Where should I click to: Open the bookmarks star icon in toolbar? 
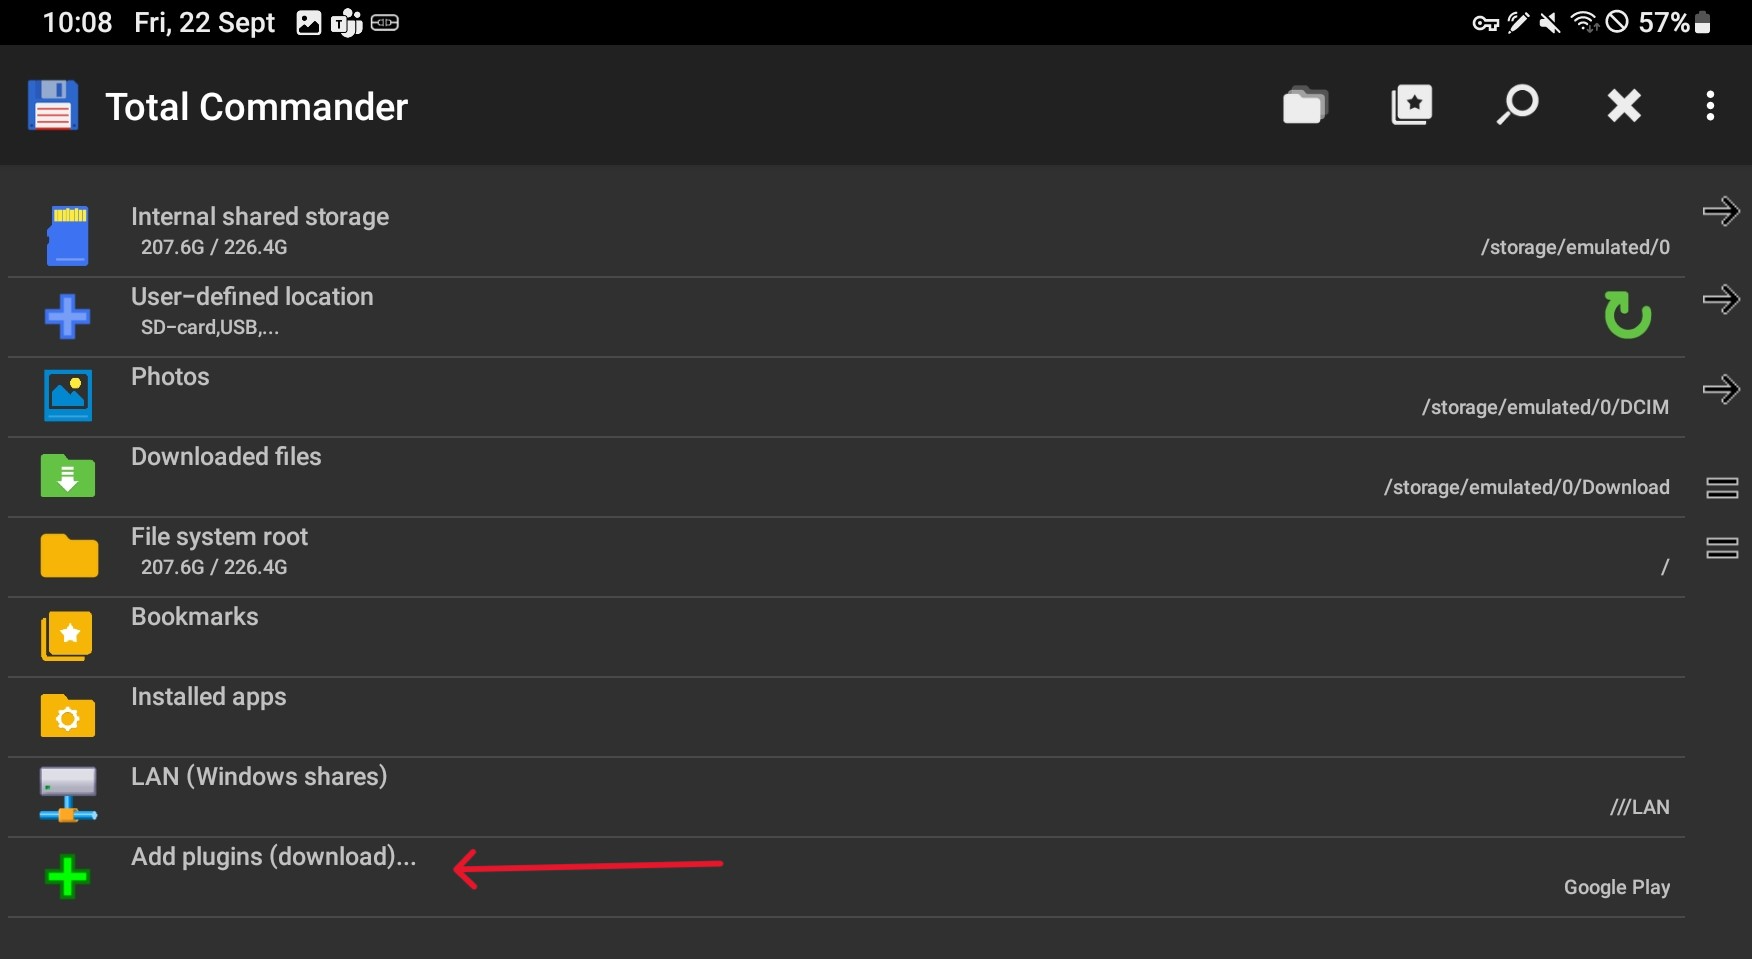pyautogui.click(x=1411, y=105)
